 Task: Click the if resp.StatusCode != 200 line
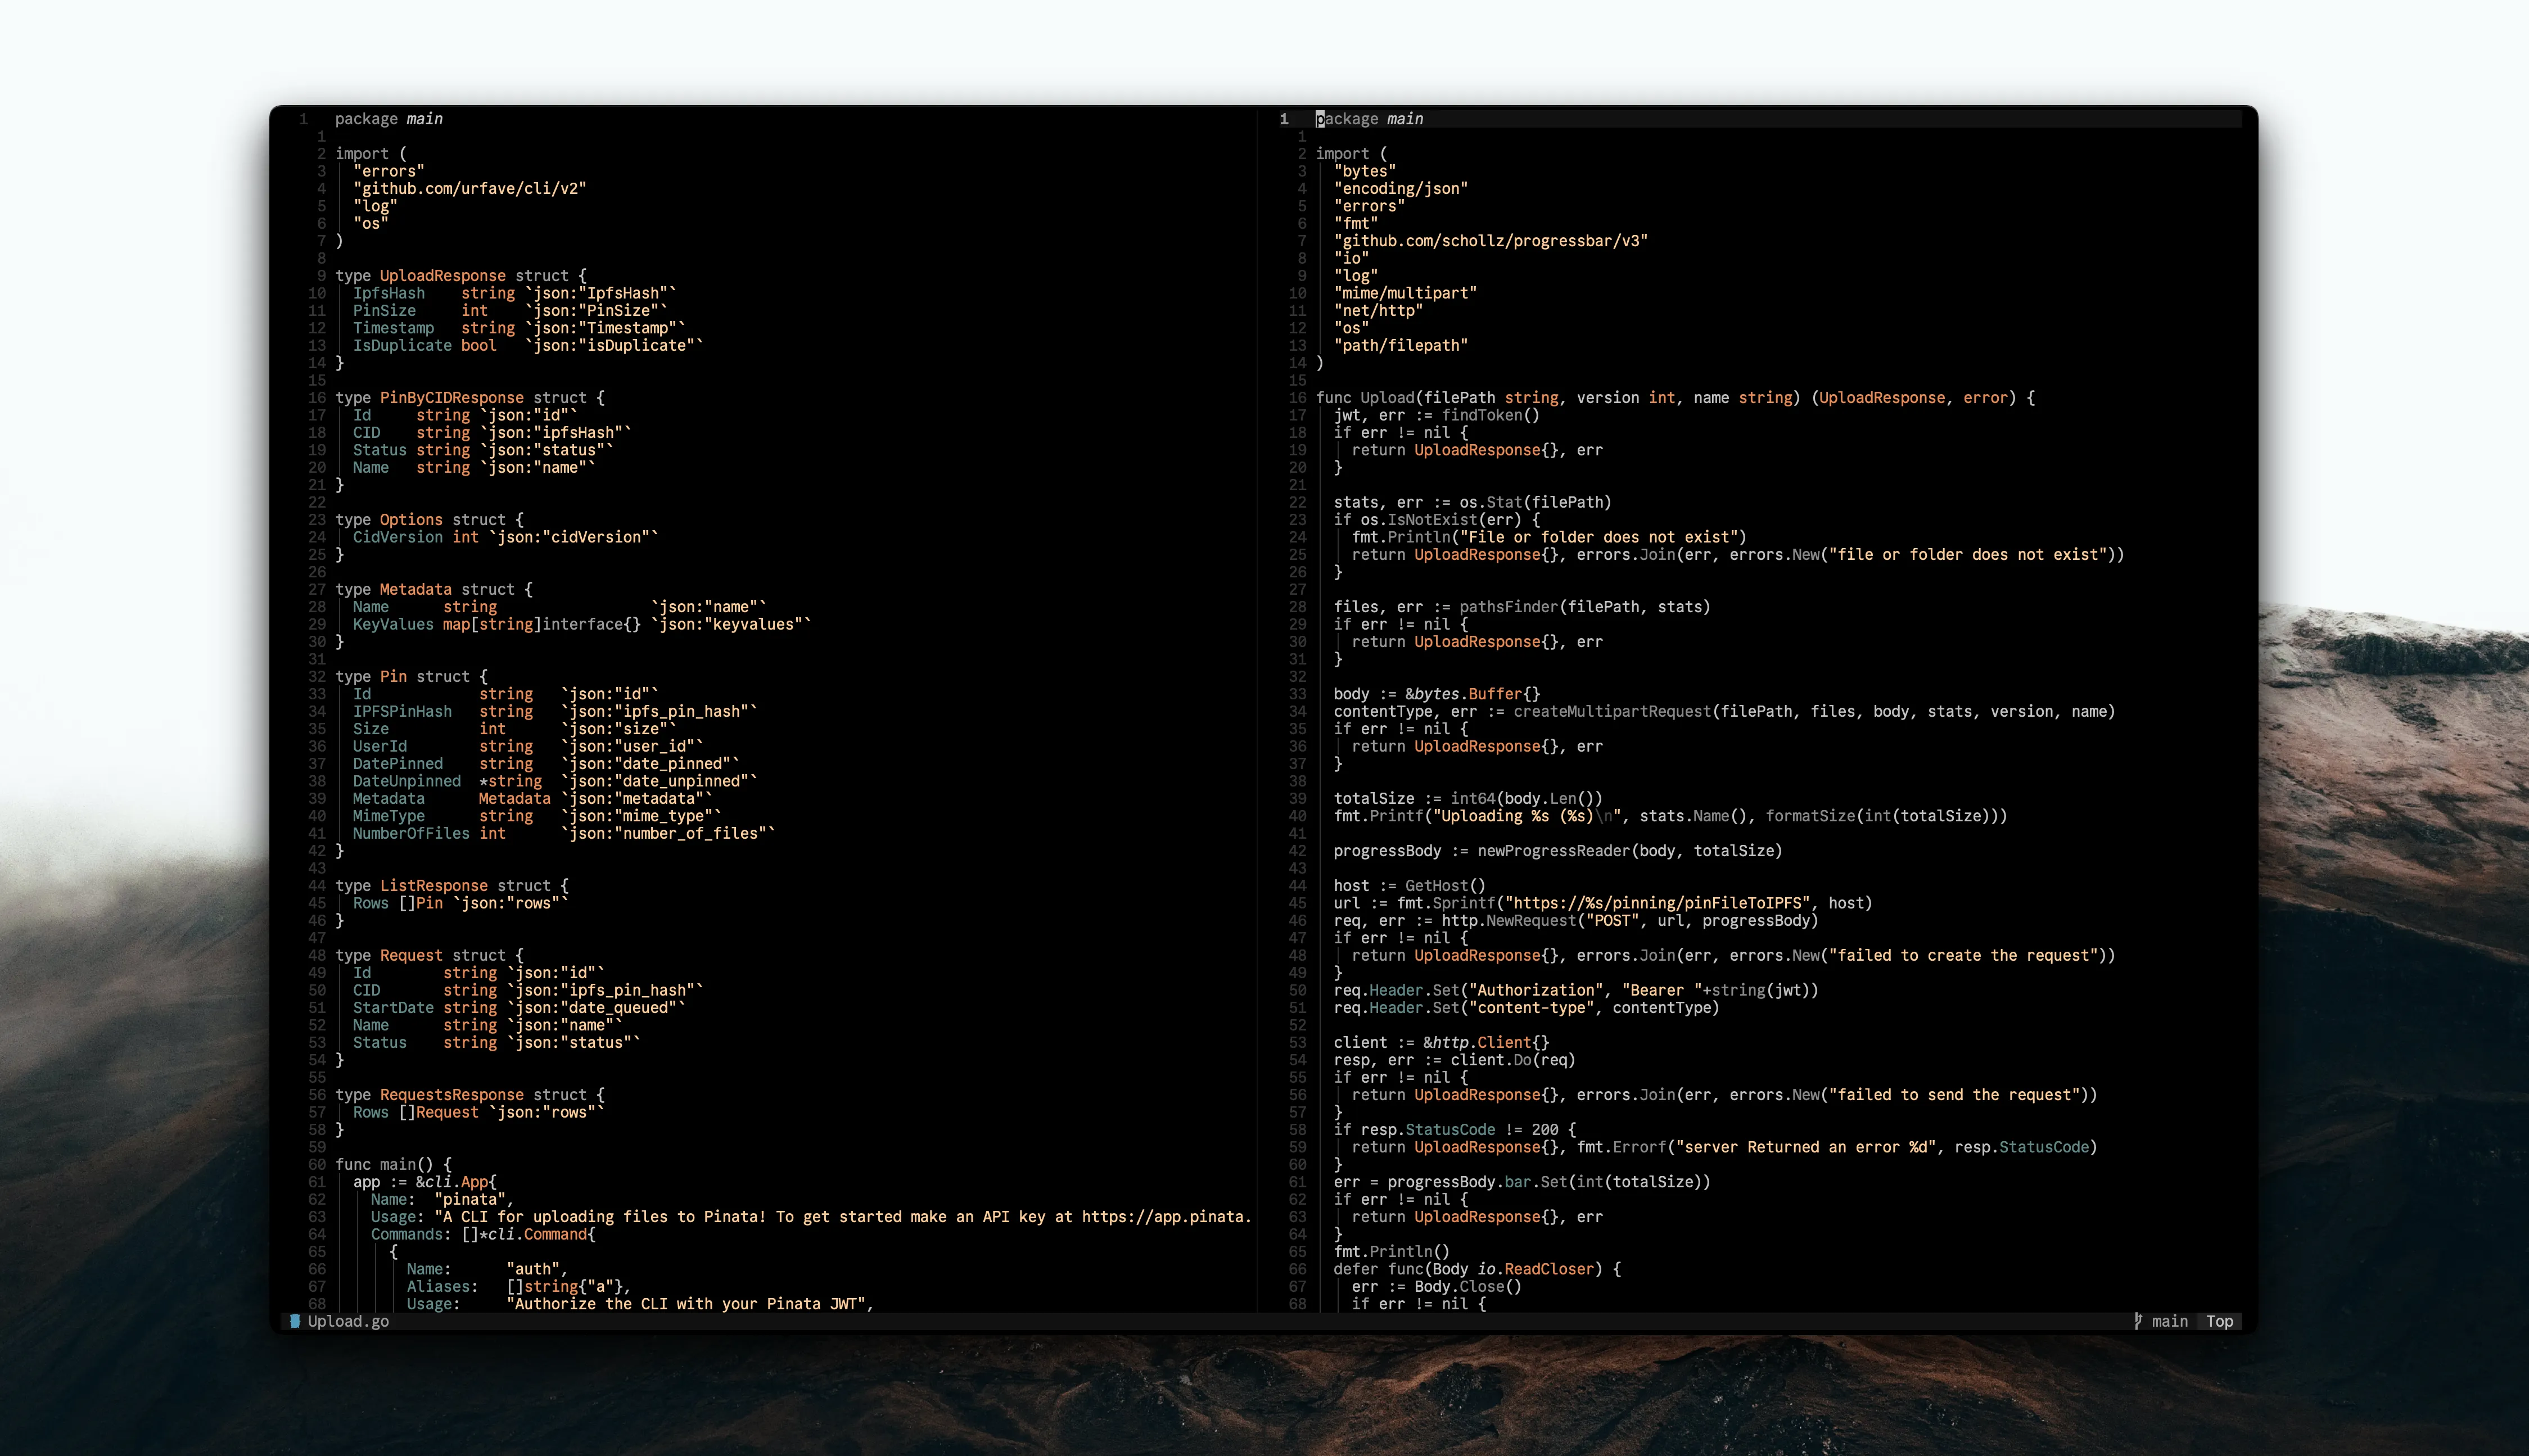(1454, 1129)
